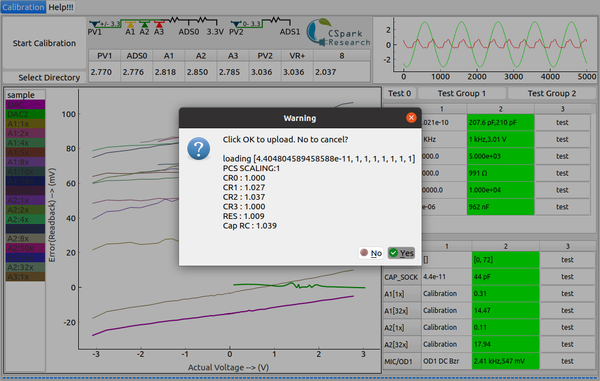
Task: Click the PV1 column header
Action: [104, 55]
